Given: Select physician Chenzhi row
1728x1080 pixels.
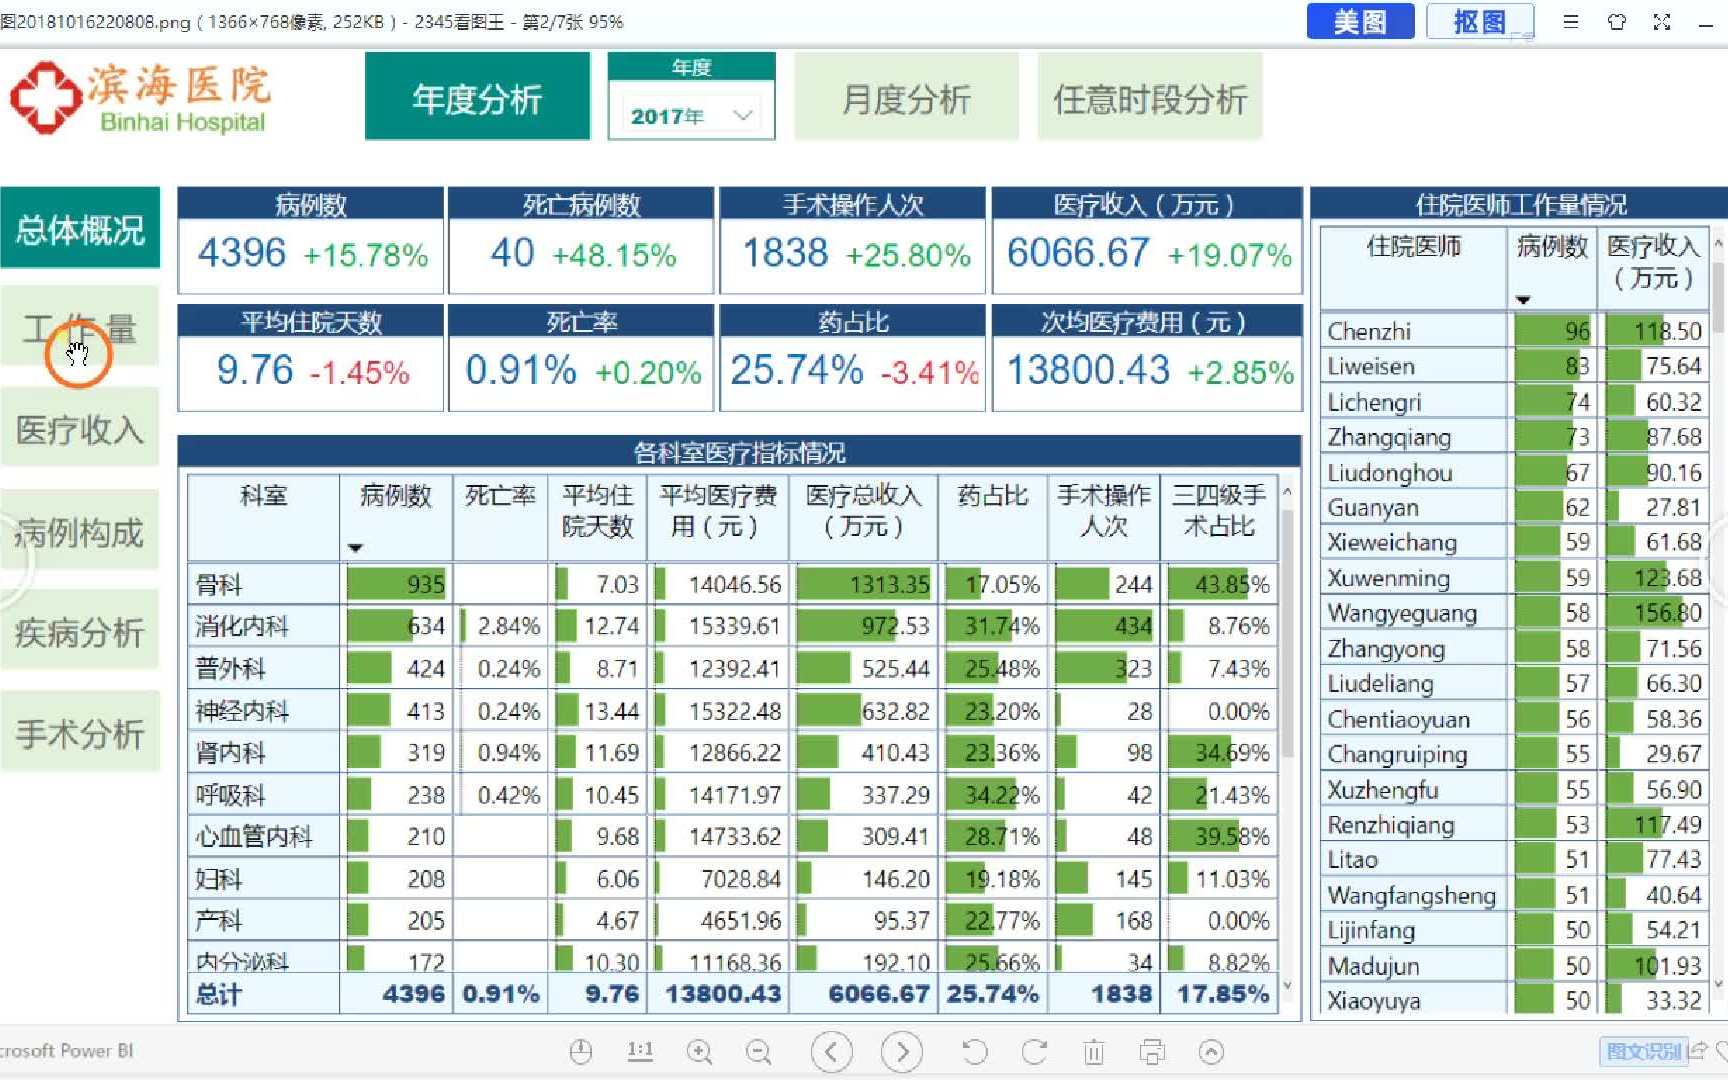Looking at the screenshot, I should pos(1513,331).
